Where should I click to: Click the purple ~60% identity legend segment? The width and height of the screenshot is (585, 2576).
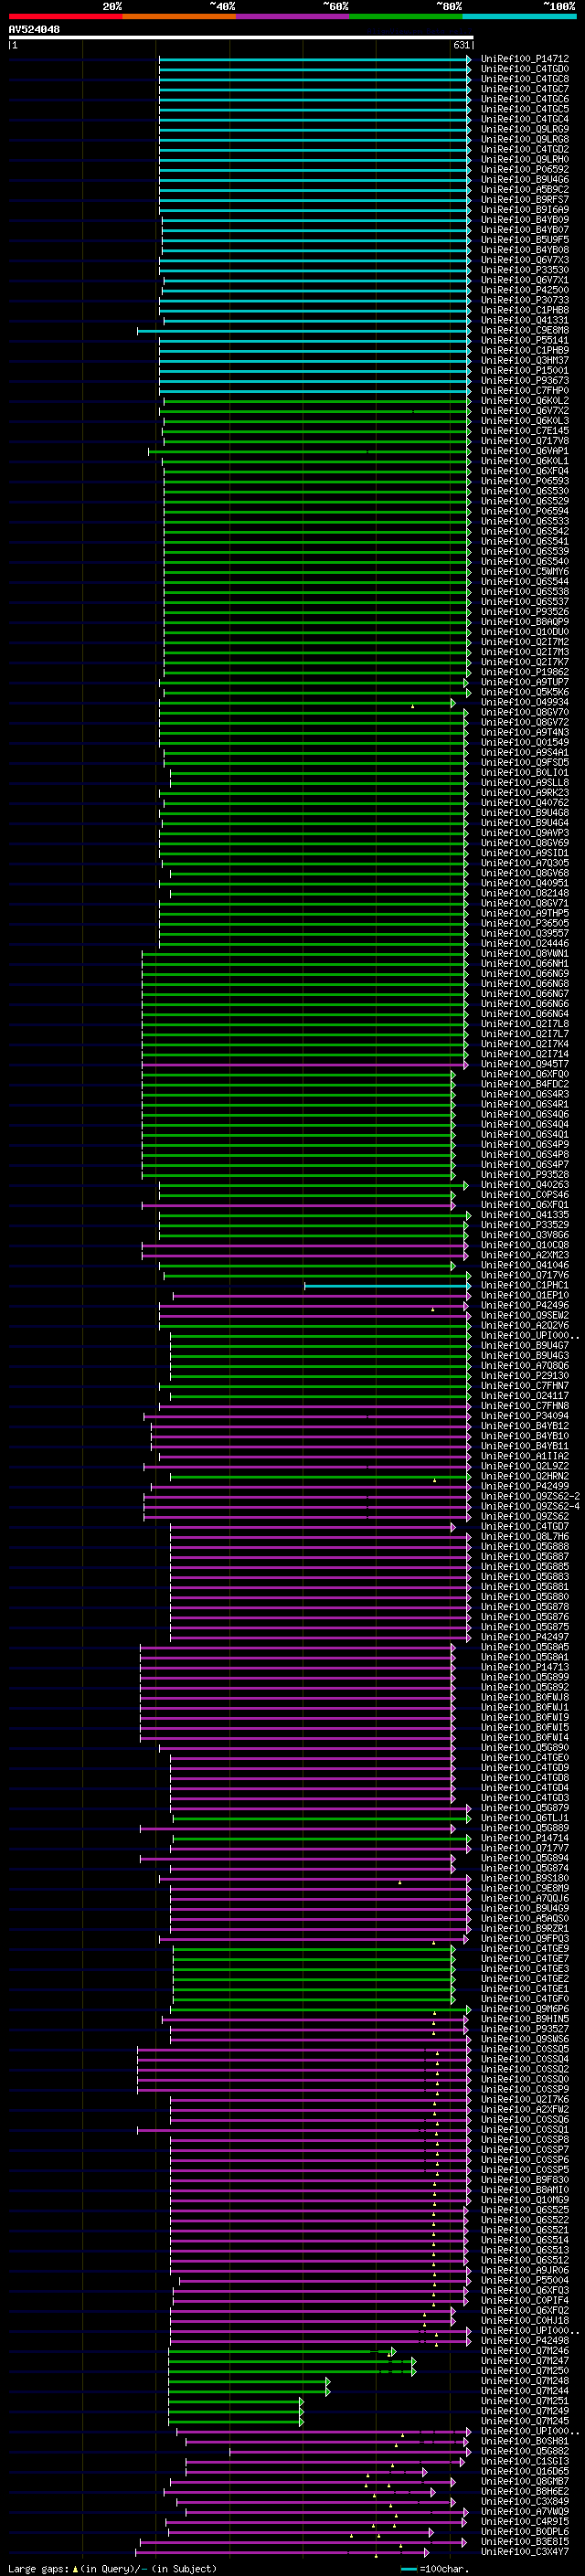[293, 16]
